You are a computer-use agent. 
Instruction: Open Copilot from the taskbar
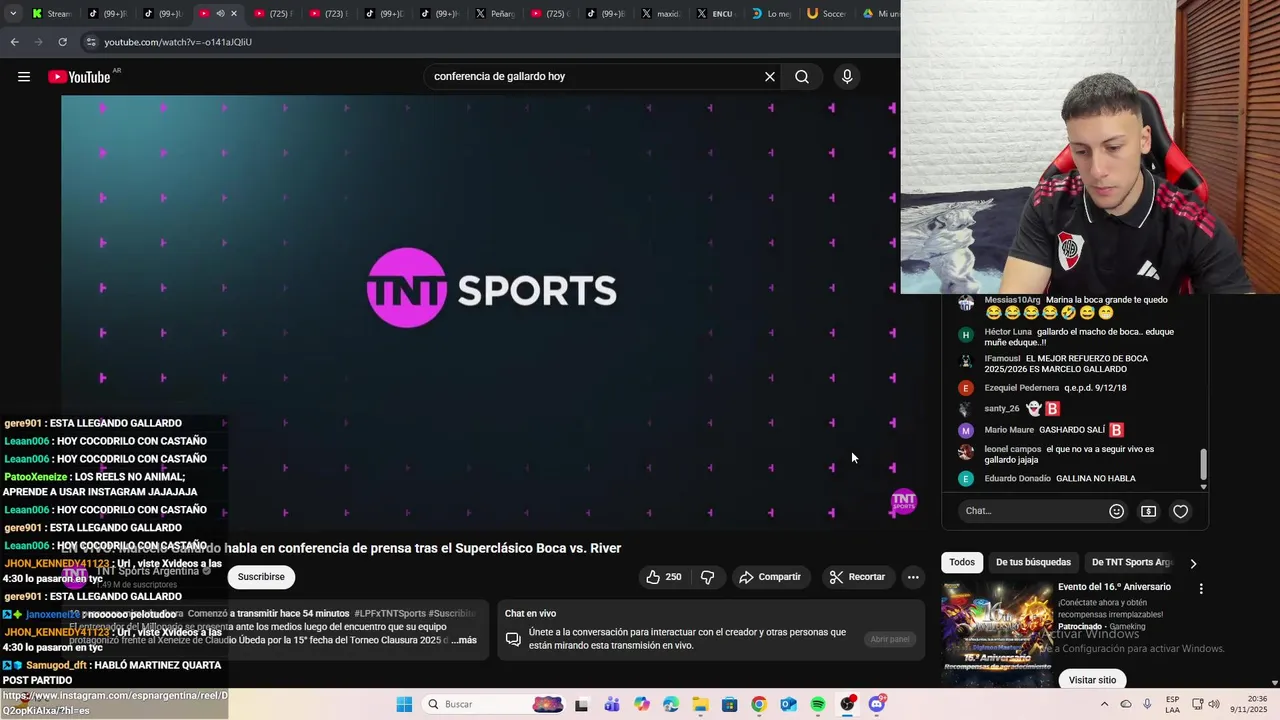tap(641, 704)
